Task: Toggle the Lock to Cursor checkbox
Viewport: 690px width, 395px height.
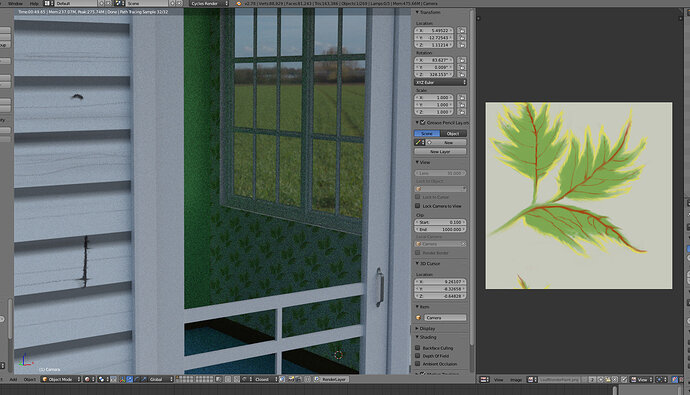Action: coord(418,197)
